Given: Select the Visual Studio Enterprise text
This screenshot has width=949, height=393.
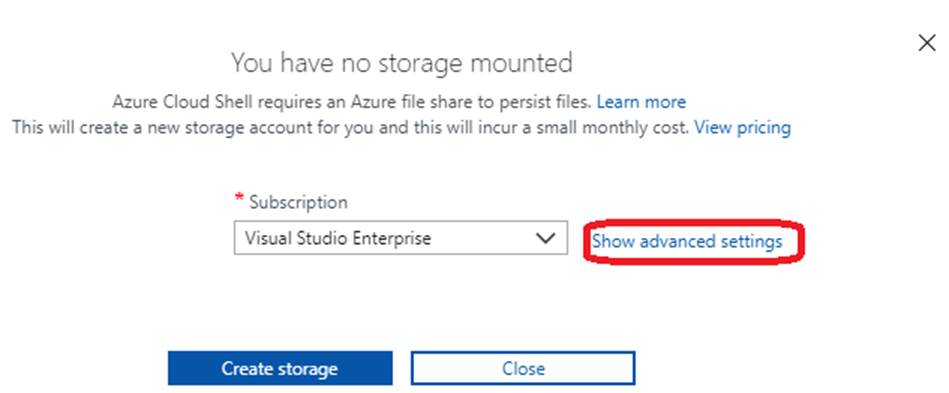Looking at the screenshot, I should click(x=338, y=238).
